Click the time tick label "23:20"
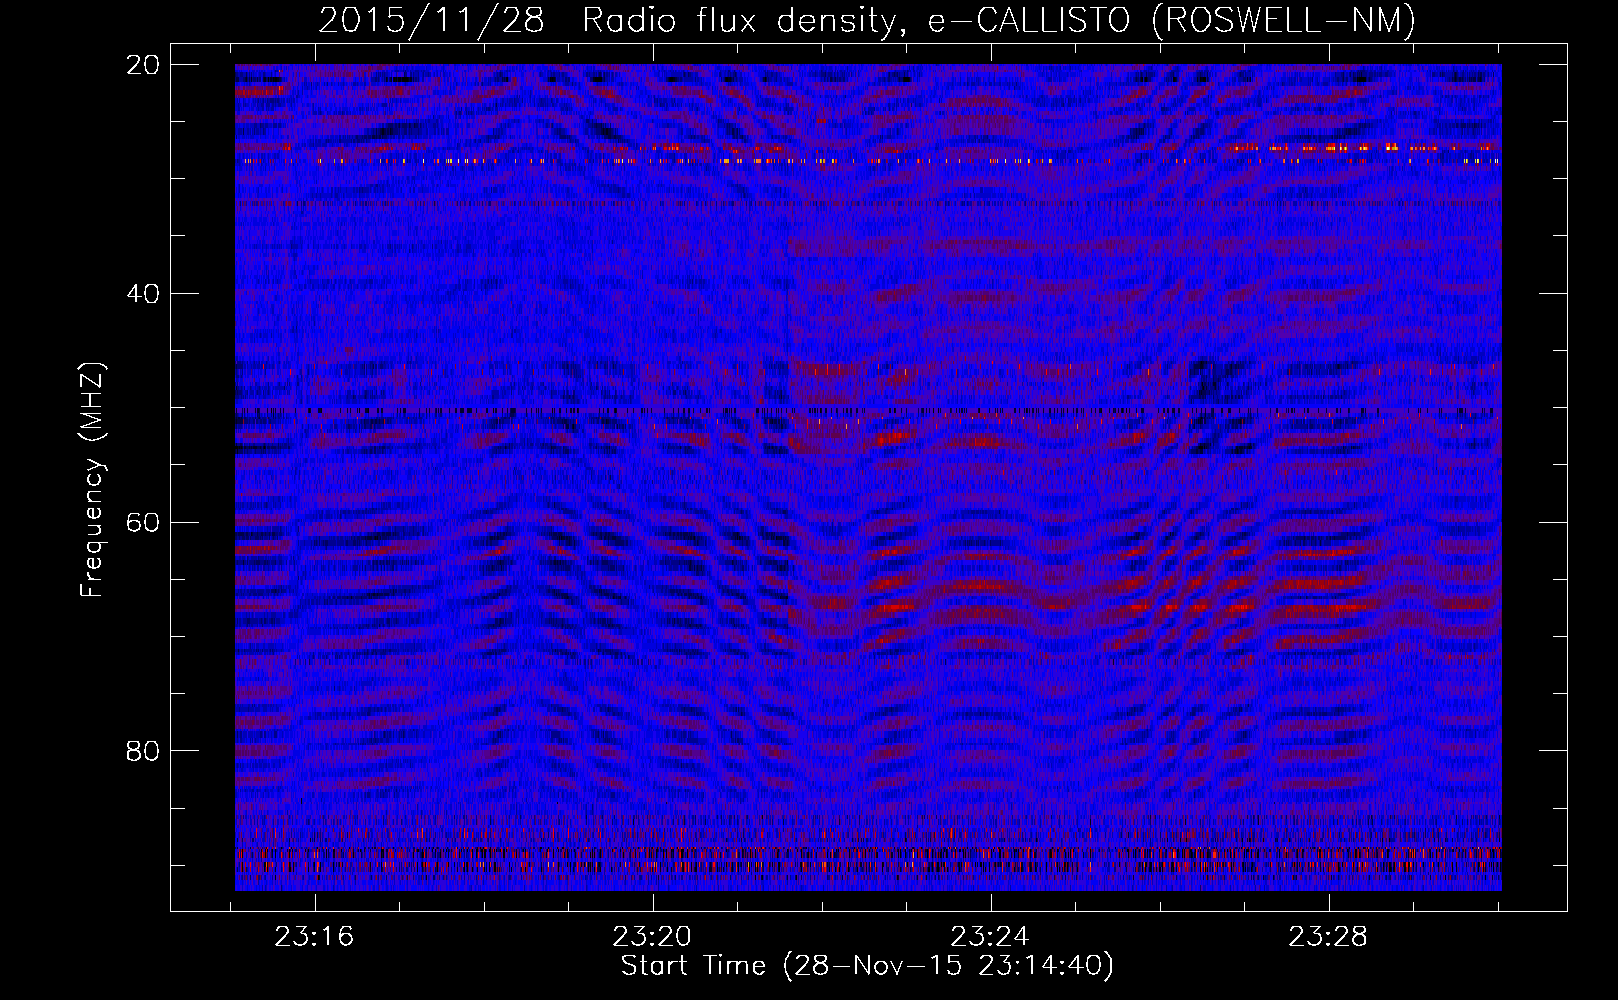Viewport: 1618px width, 1000px height. coord(653,937)
